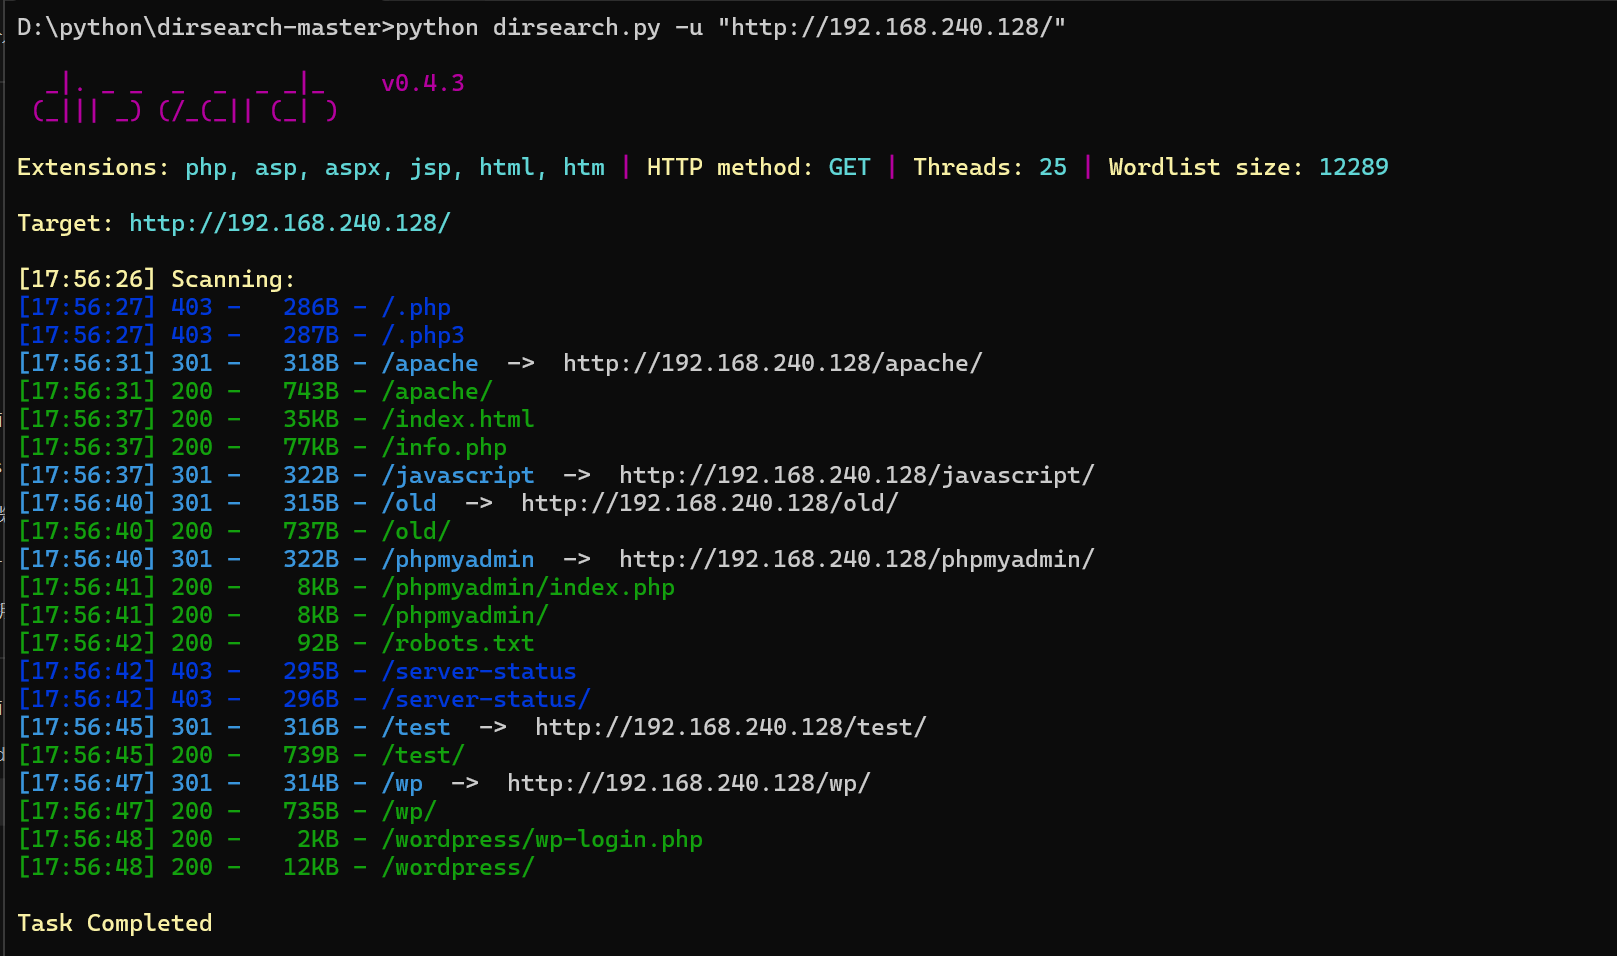The height and width of the screenshot is (956, 1617).
Task: Click the /wordpress/wp-login.php path
Action: click(x=542, y=839)
